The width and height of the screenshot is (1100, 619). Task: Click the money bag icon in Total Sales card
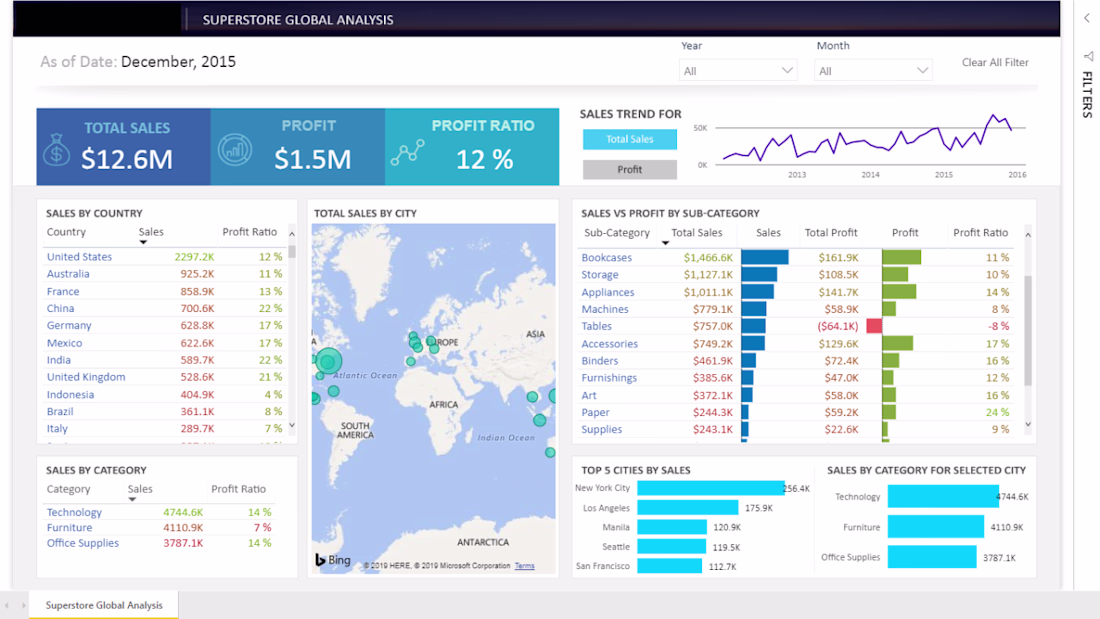pos(56,149)
